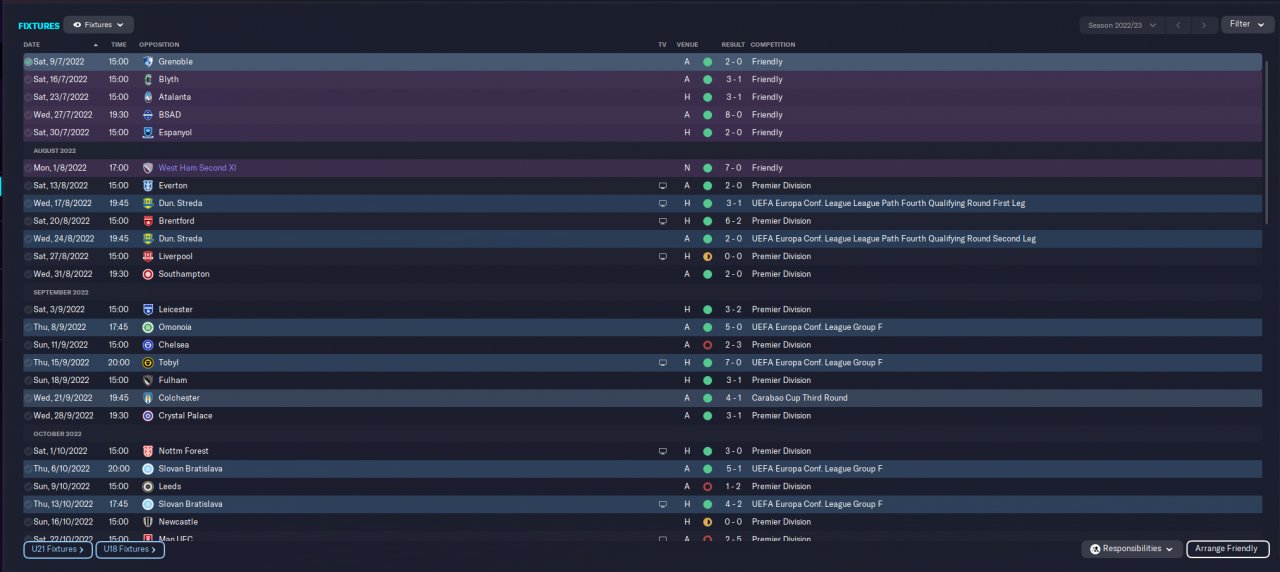Toggle the selection circle beside Sat, 9/7/2022
Viewport: 1280px width, 572px height.
pyautogui.click(x=28, y=62)
